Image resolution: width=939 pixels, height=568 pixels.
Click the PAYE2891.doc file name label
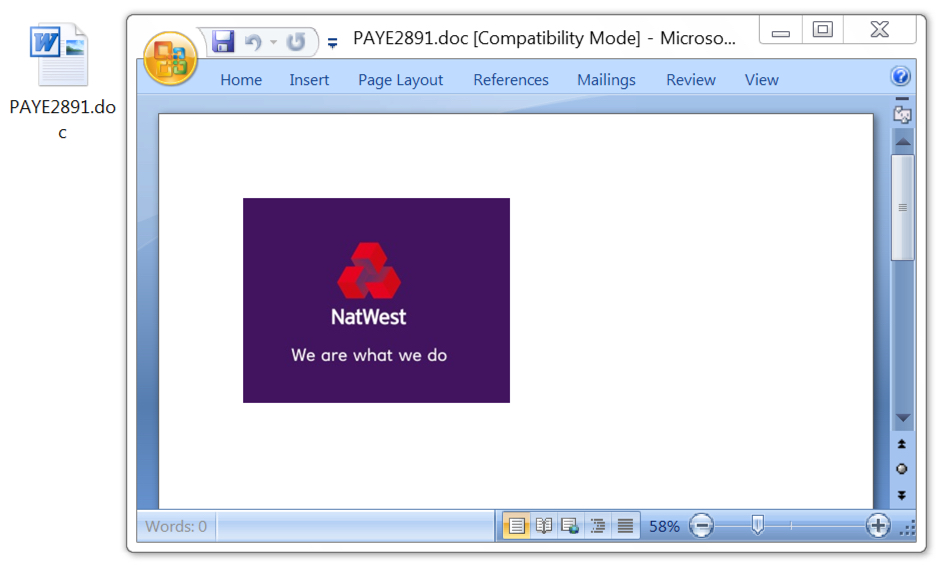(x=62, y=119)
